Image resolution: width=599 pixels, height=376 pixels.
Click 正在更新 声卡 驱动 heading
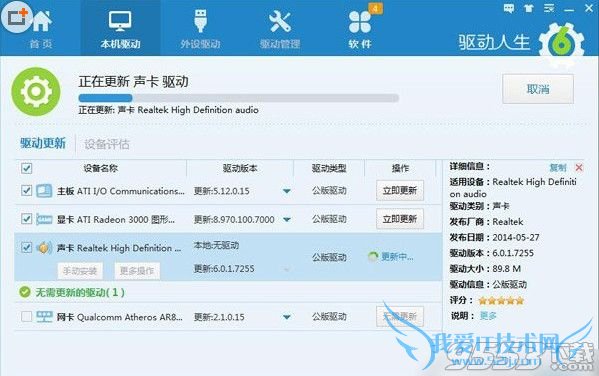tap(133, 81)
